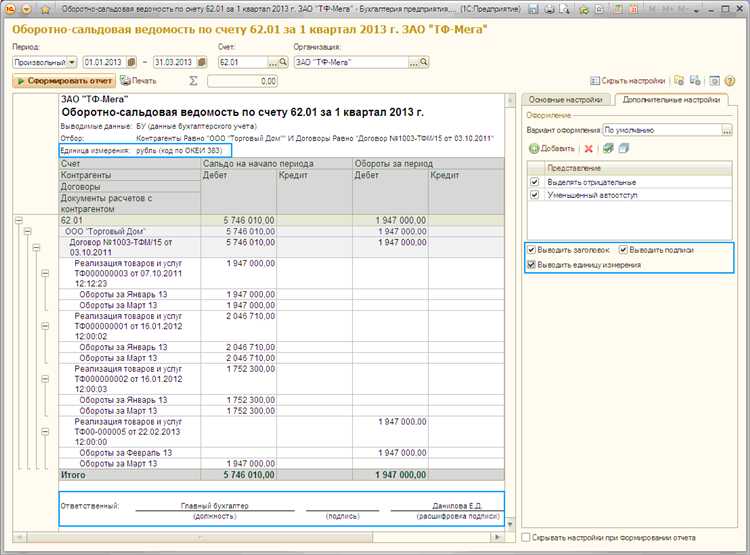
Task: Switch to Основные настройки tab
Action: click(566, 100)
